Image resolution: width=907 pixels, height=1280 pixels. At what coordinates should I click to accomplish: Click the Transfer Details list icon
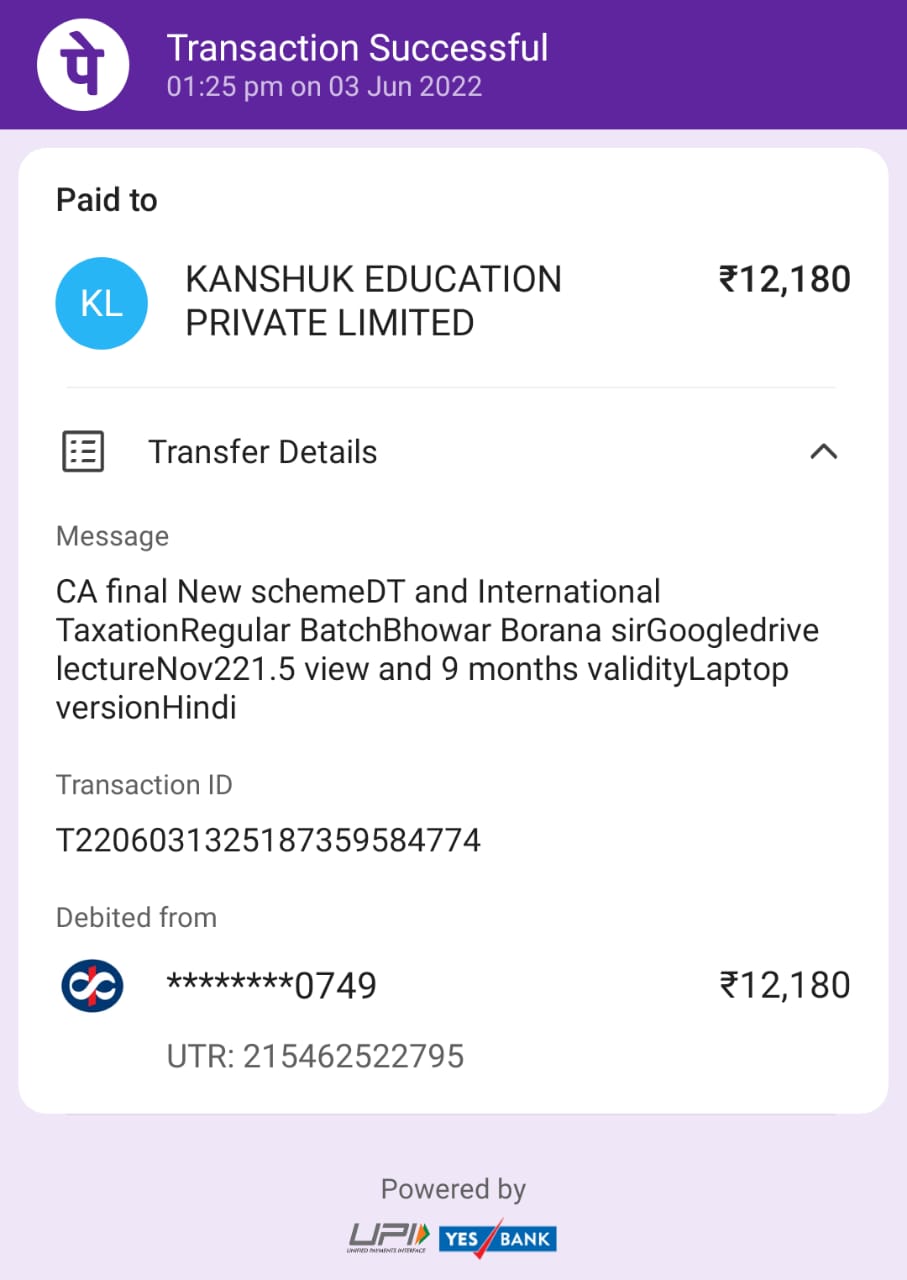pos(83,452)
